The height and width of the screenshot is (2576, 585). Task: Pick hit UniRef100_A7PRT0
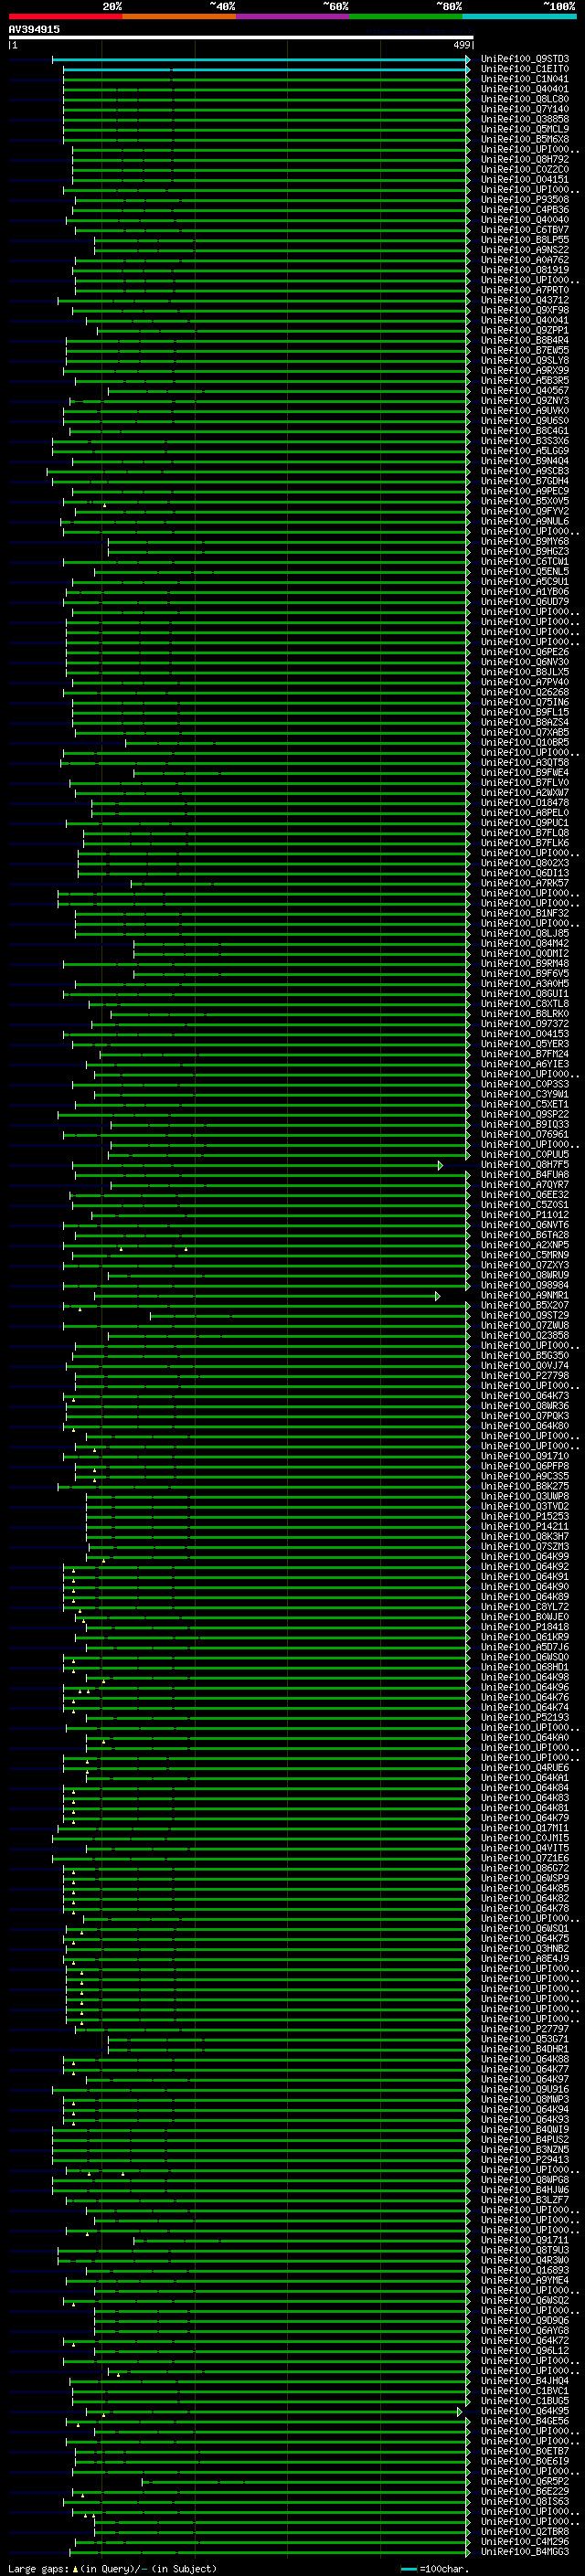[x=524, y=290]
